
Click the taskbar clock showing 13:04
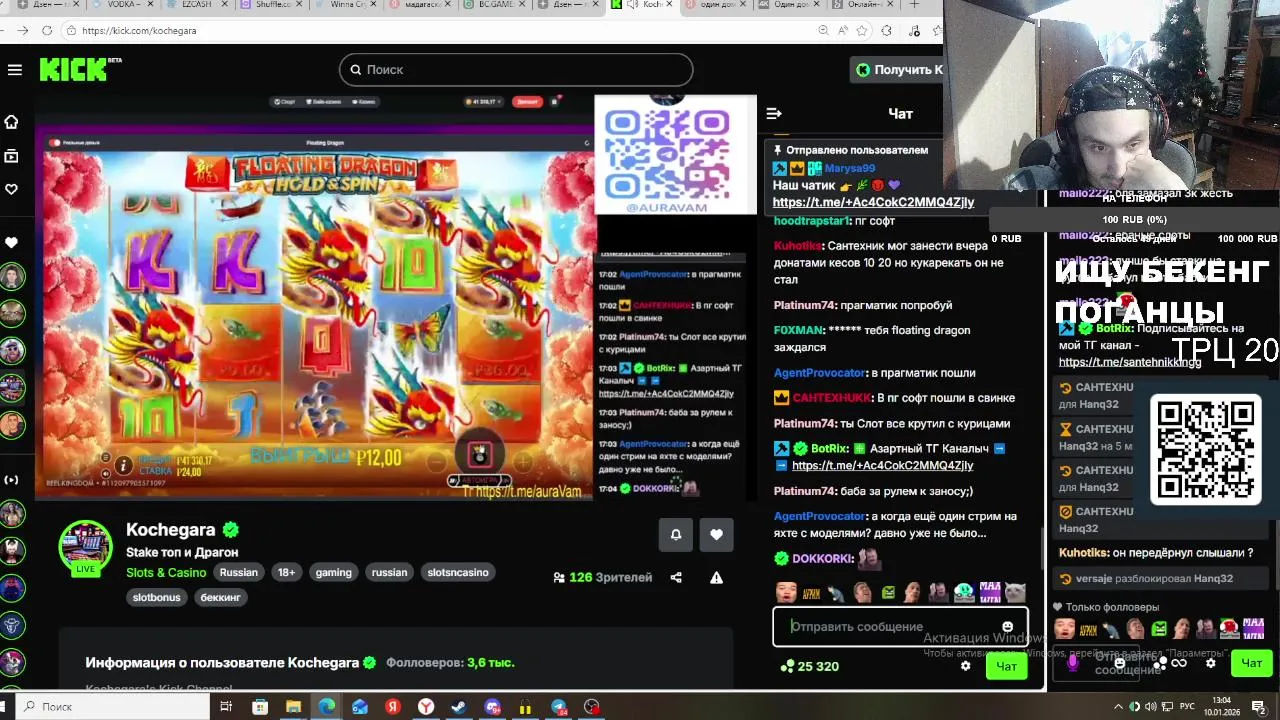click(1222, 706)
